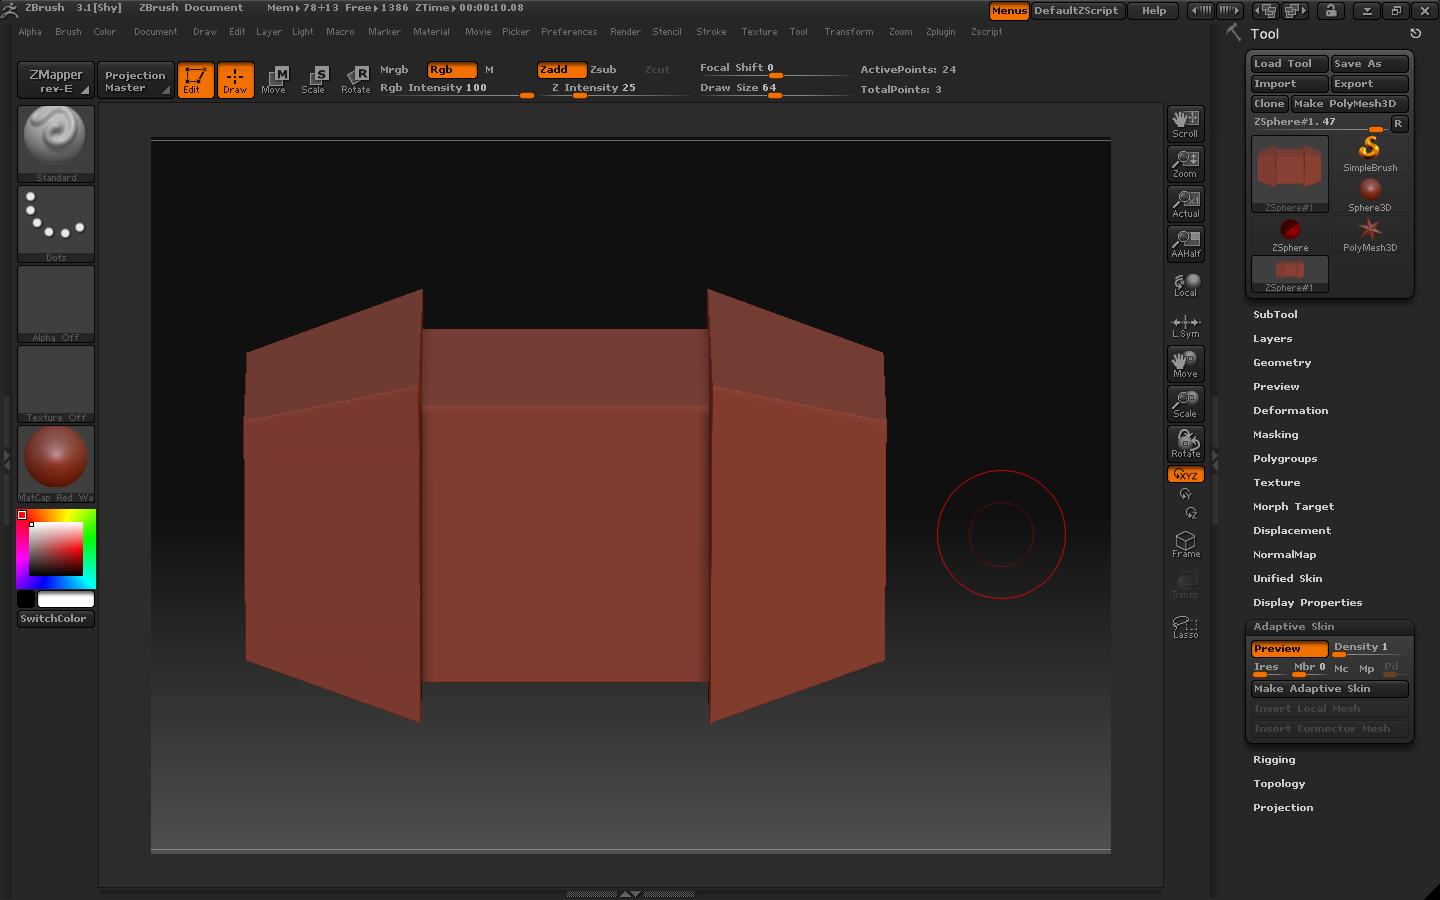Click the AAHalf view icon

pyautogui.click(x=1185, y=244)
